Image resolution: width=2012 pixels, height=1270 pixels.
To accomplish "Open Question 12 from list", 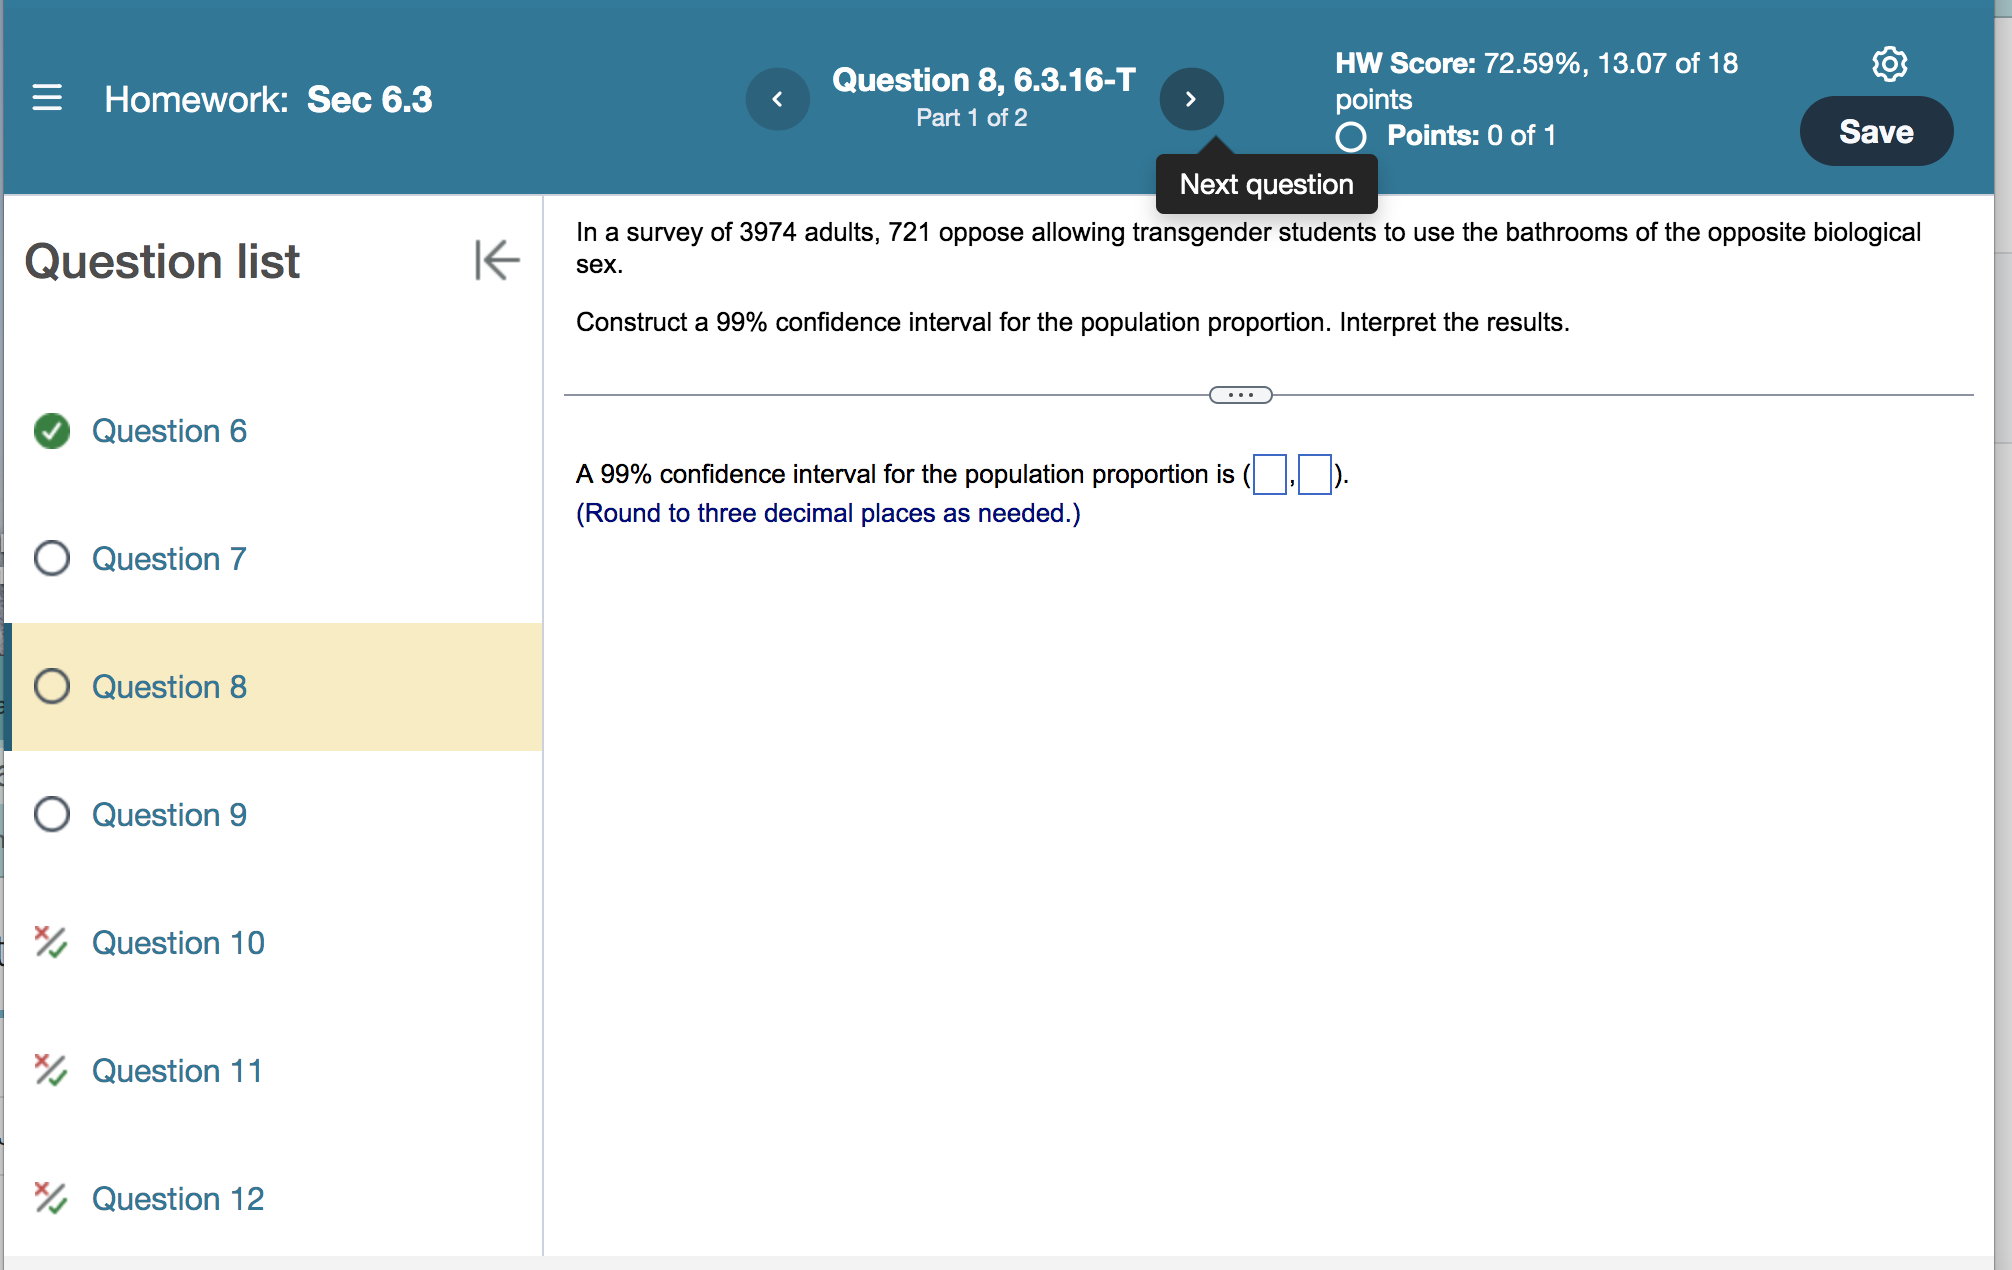I will point(178,1198).
